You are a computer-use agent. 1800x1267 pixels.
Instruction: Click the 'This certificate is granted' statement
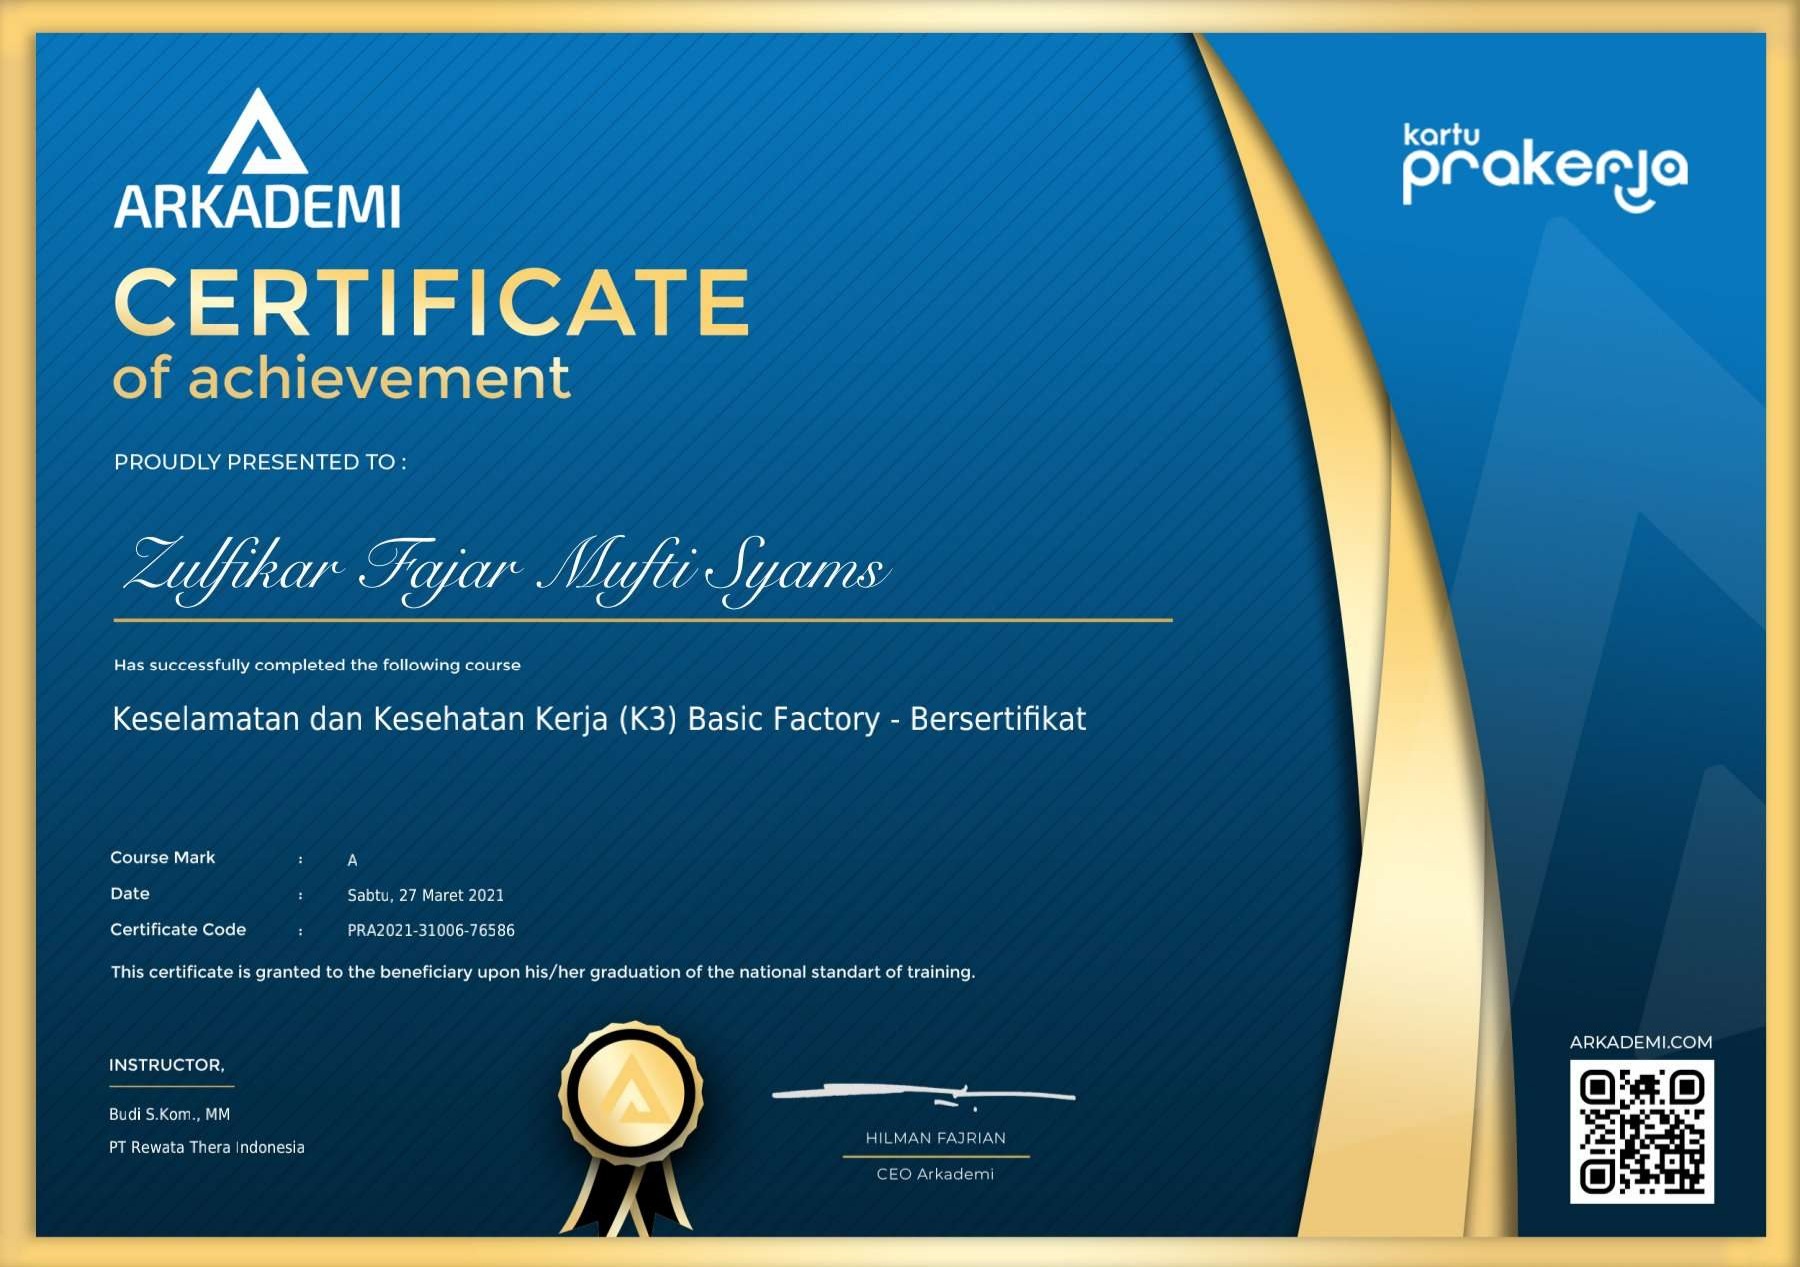pos(543,972)
